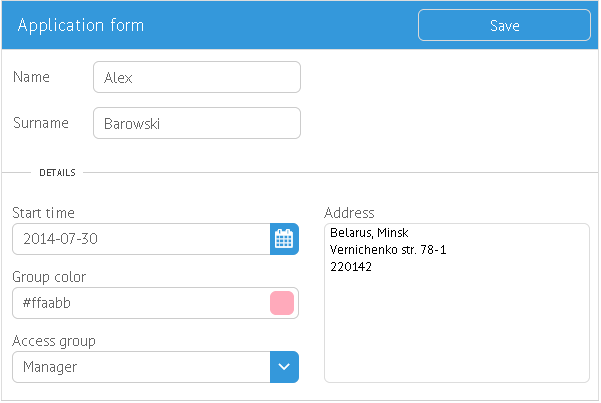The height and width of the screenshot is (403, 601).
Task: Expand the Access group dropdown arrow
Action: tap(284, 367)
